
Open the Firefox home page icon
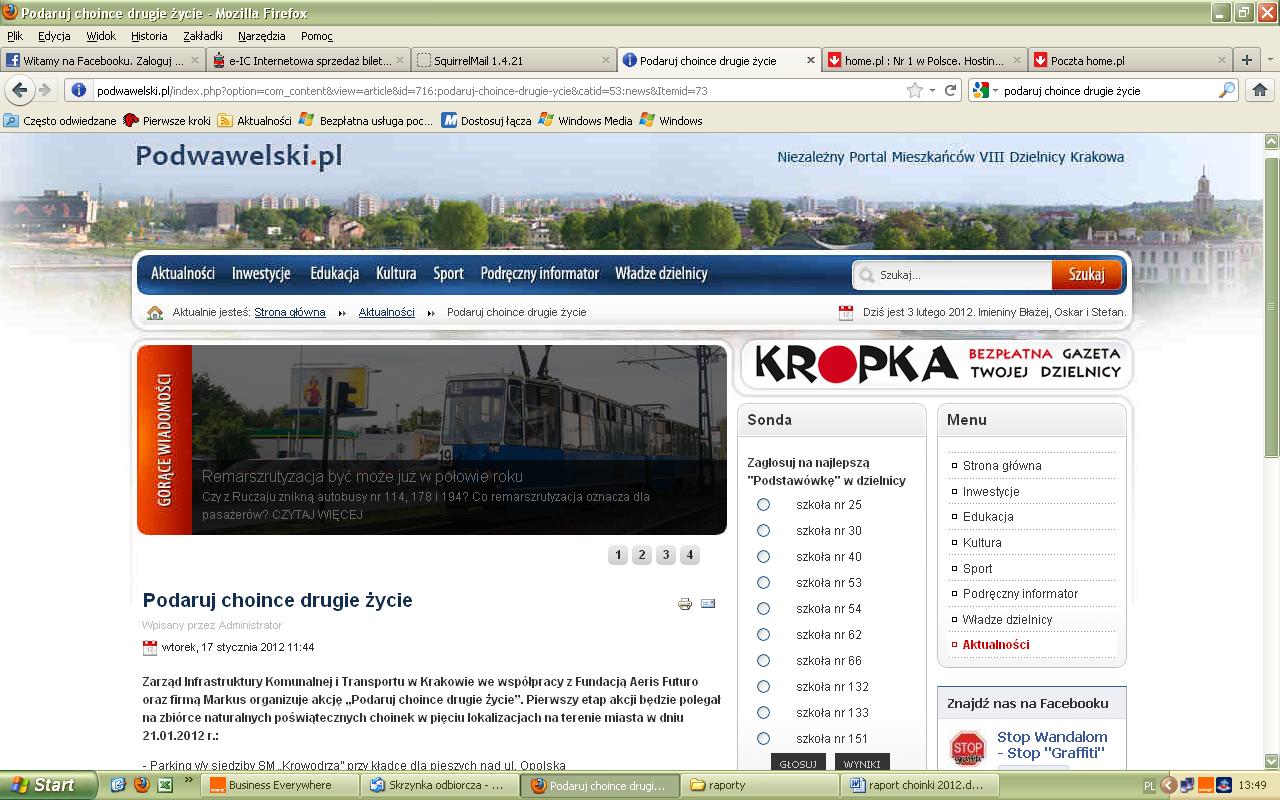pos(1258,90)
